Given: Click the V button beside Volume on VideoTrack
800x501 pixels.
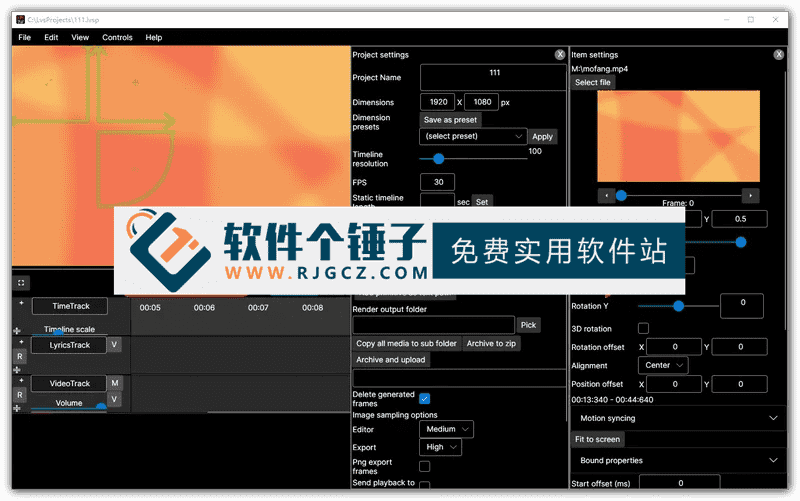Looking at the screenshot, I should 114,399.
